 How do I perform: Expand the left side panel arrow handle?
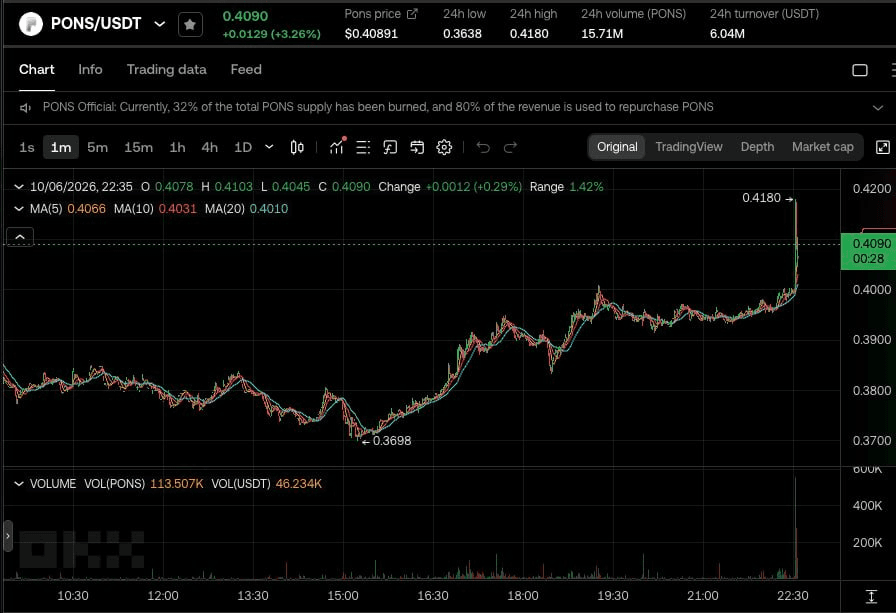point(7,536)
